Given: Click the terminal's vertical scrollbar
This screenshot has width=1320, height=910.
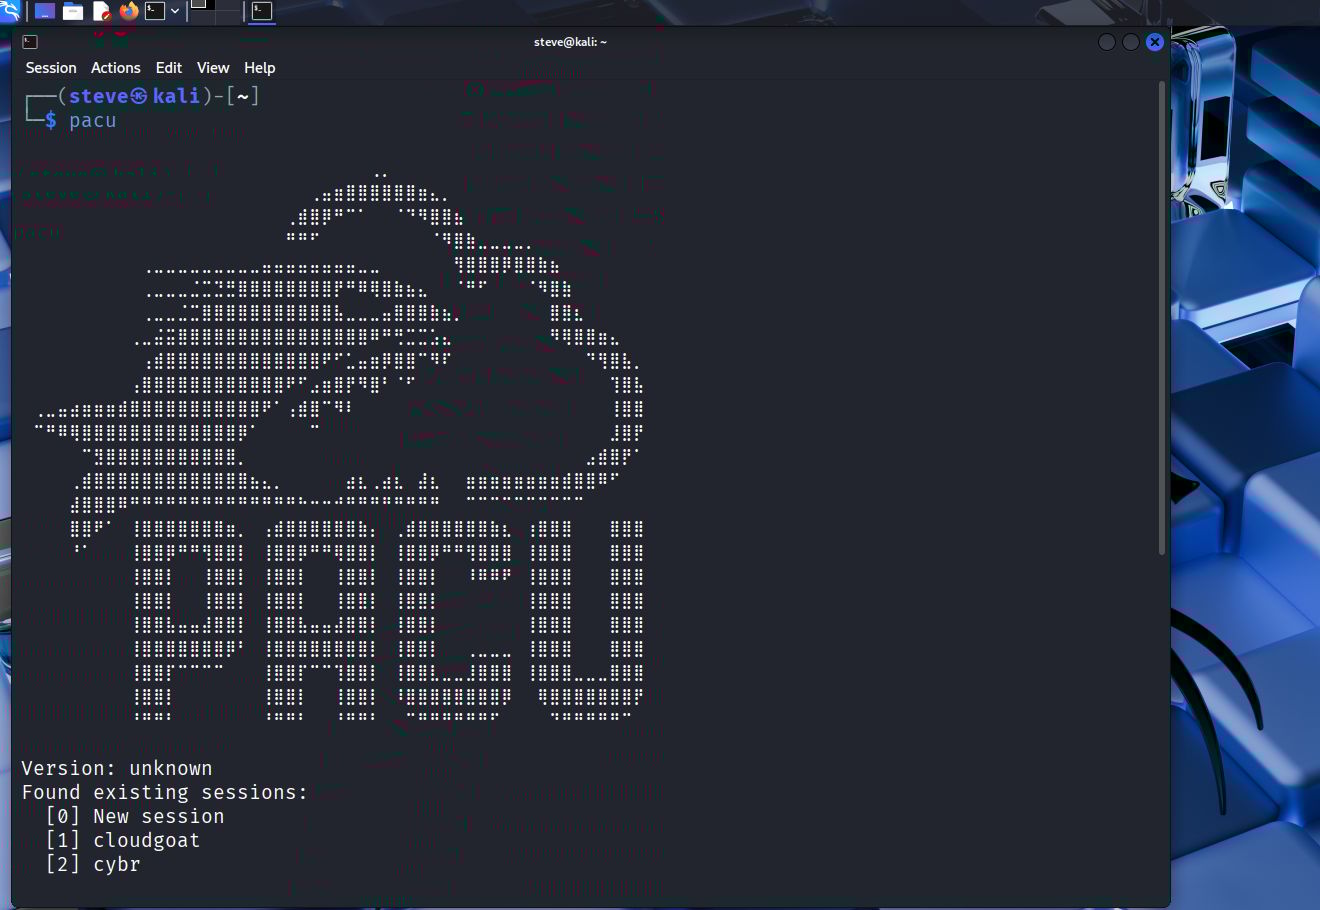Looking at the screenshot, I should 1161,318.
